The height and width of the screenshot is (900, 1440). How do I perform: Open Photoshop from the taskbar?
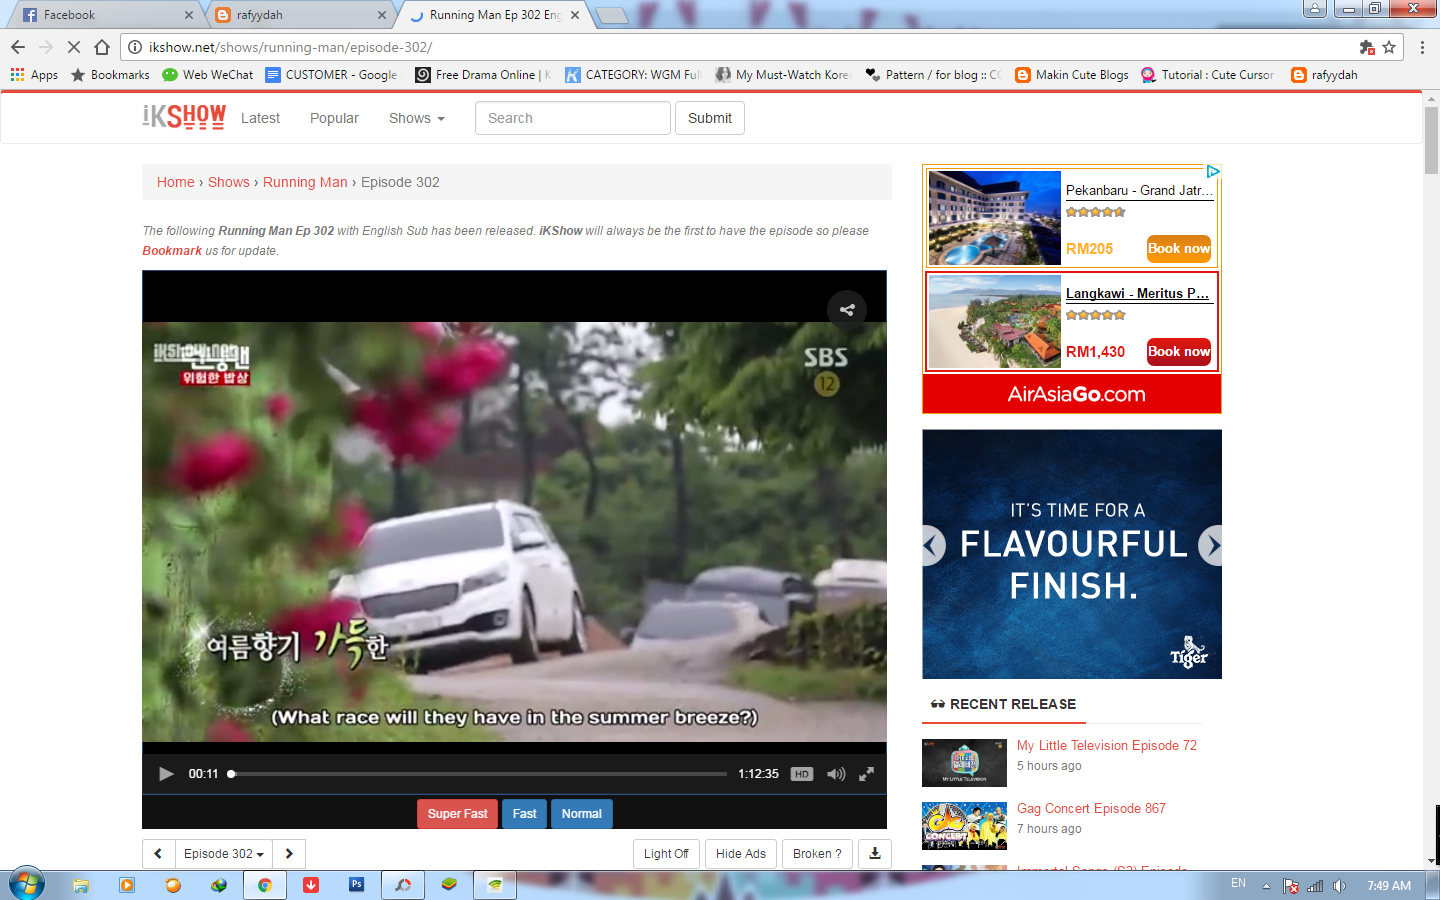(357, 885)
